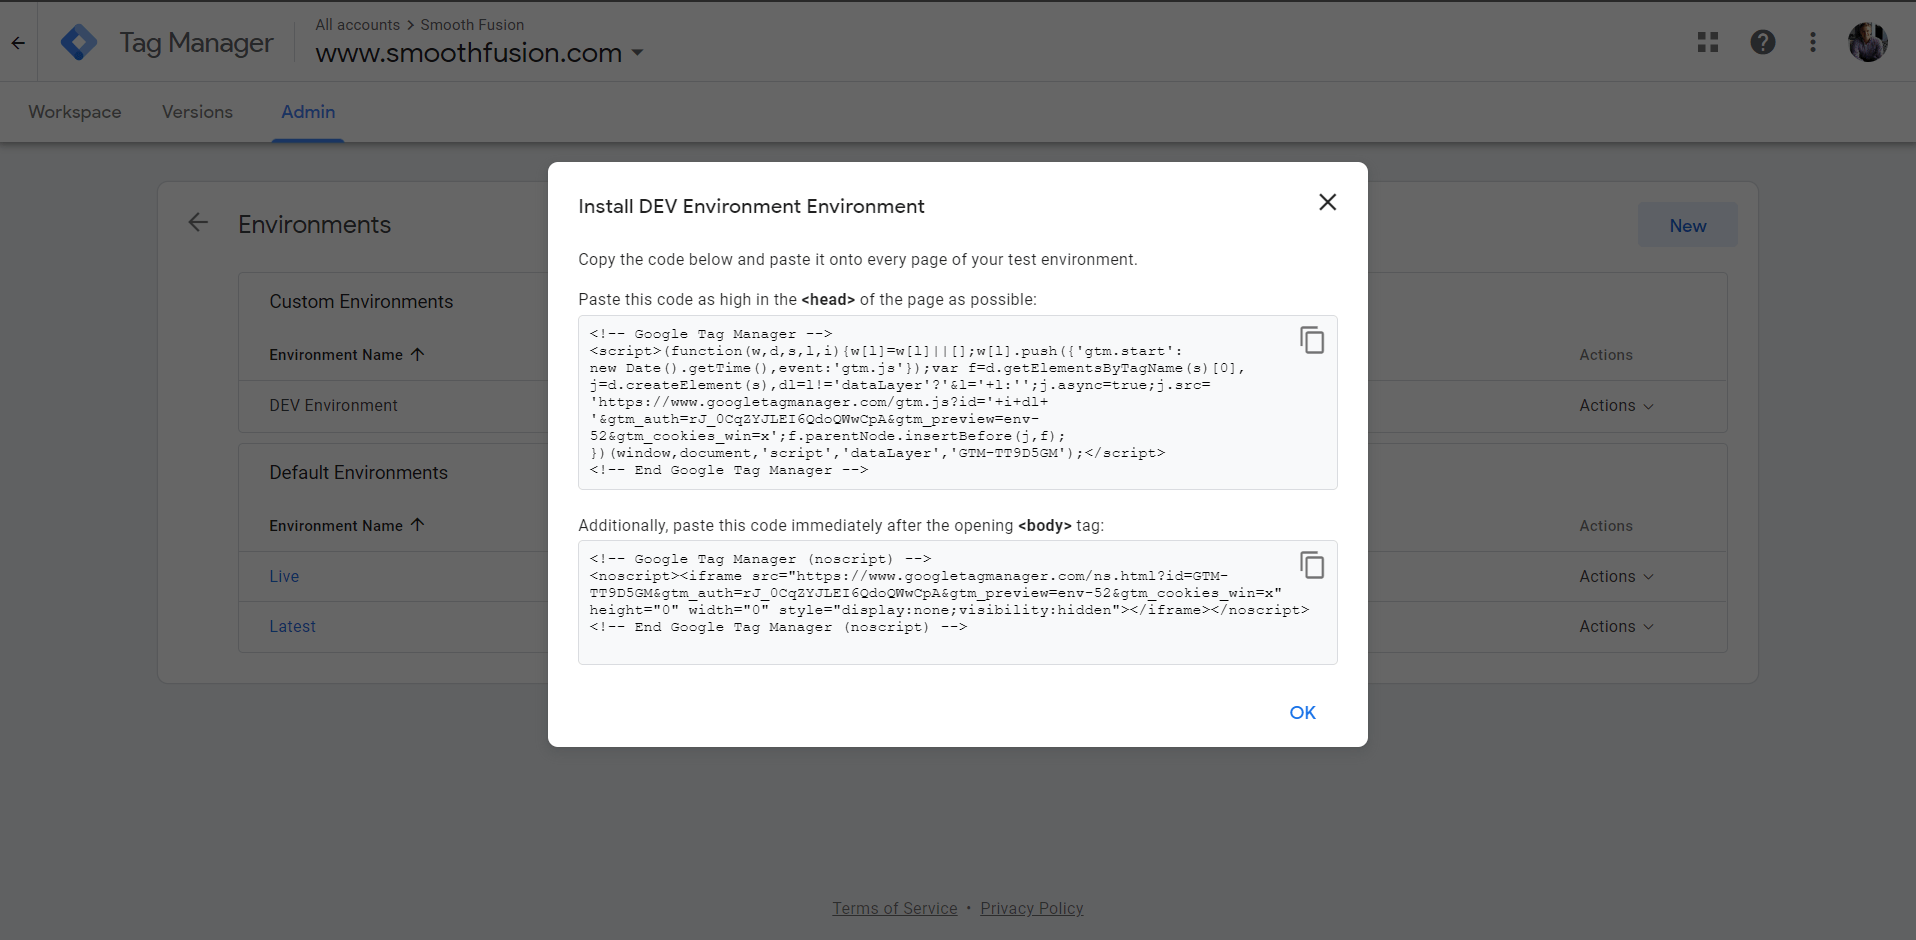This screenshot has height=940, width=1916.
Task: Click the Default Environments heading
Action: tap(358, 472)
